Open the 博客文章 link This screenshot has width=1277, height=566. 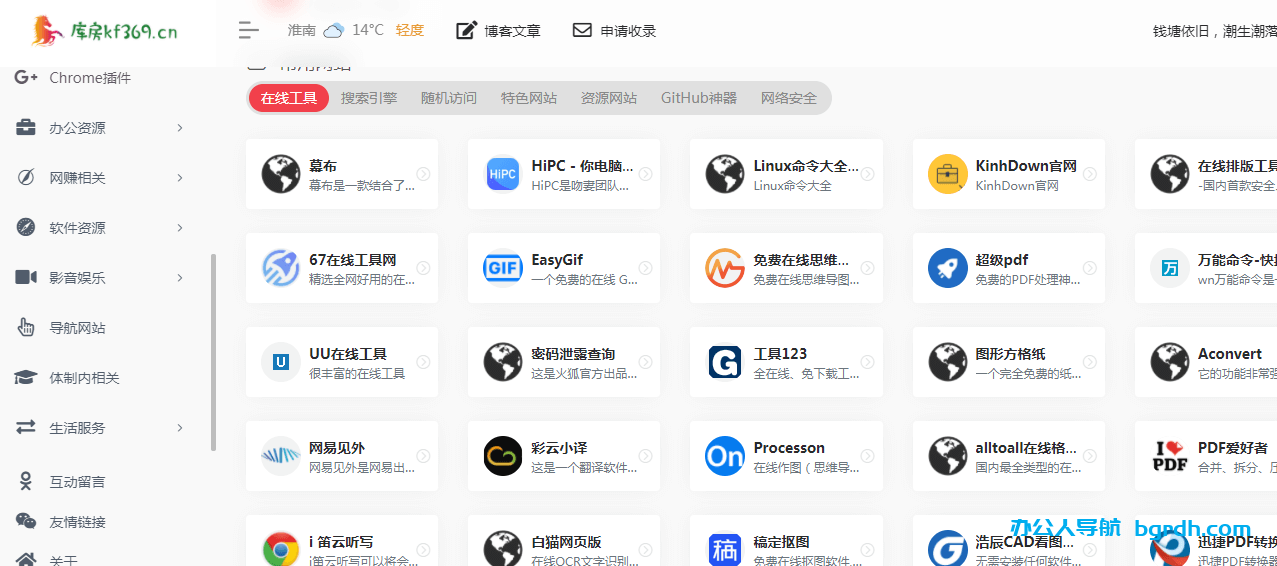click(512, 31)
